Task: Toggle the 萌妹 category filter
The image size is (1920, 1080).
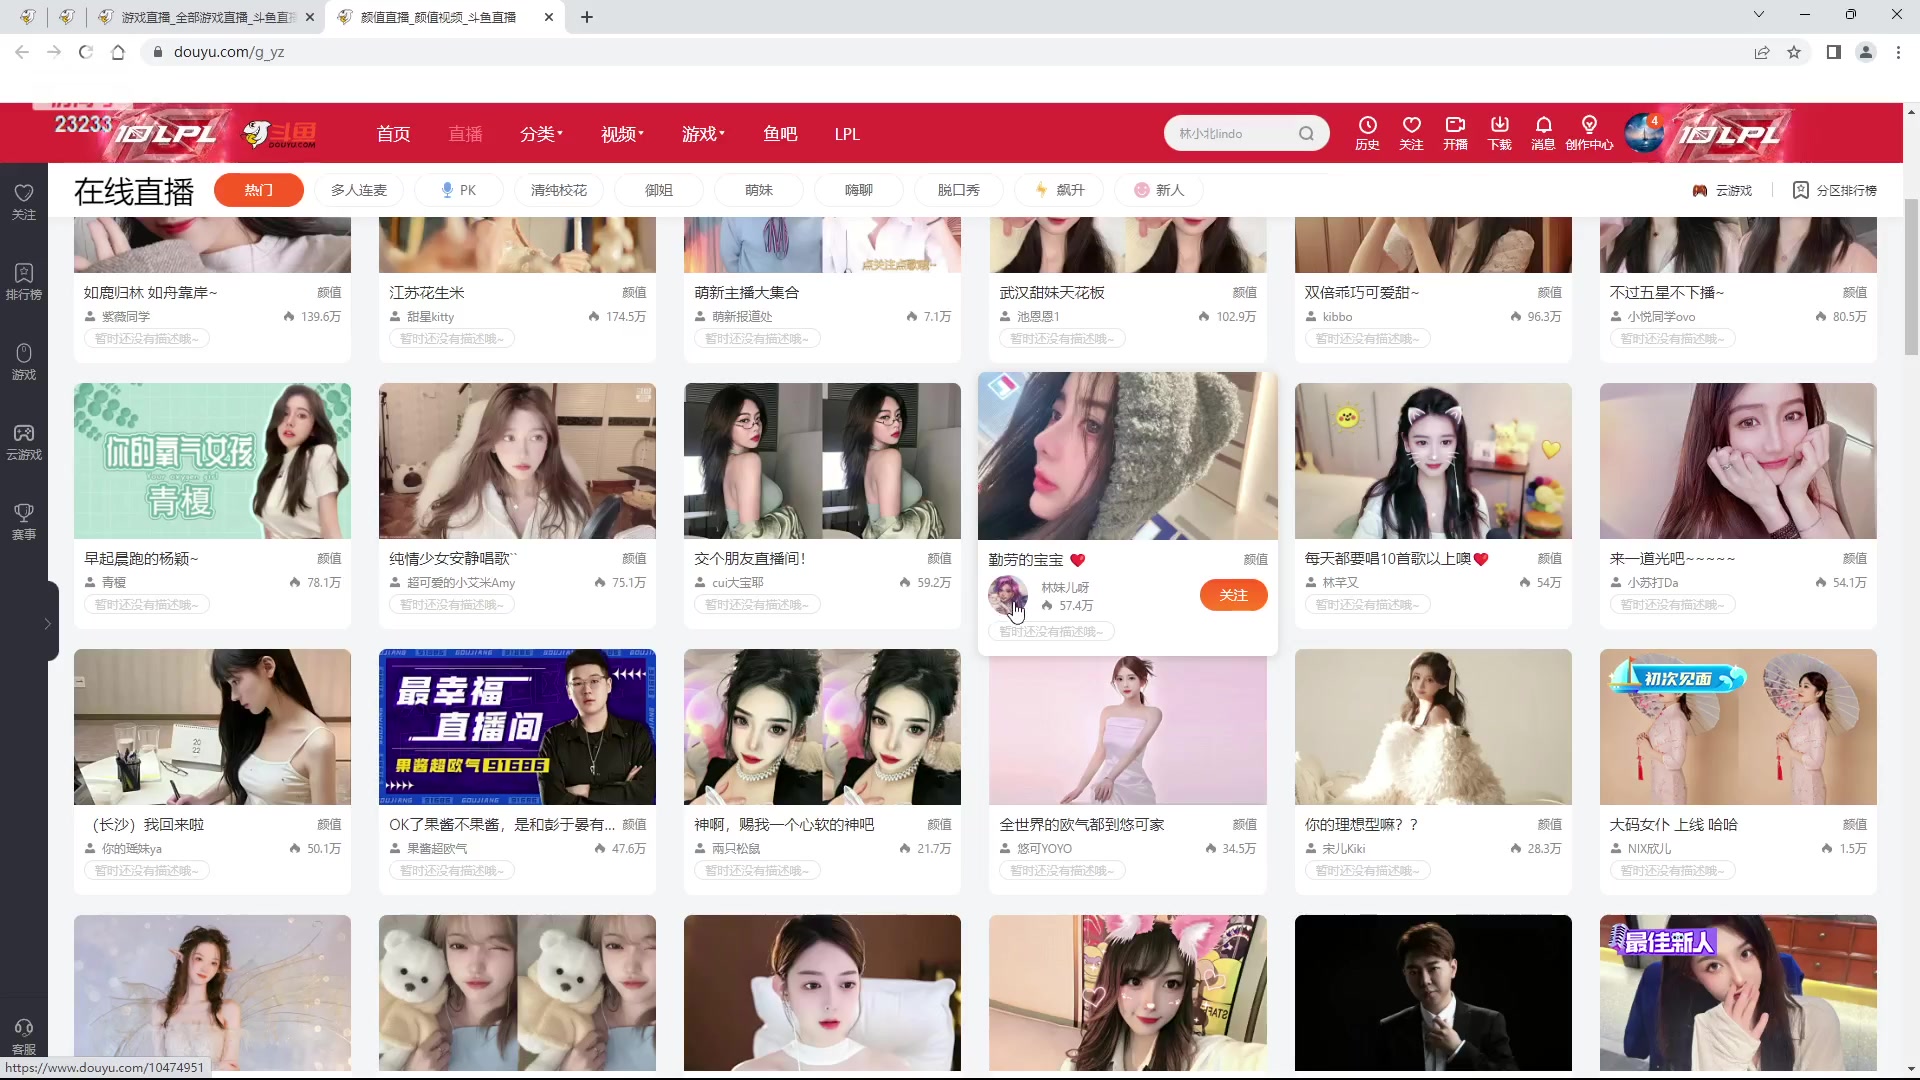Action: 758,189
